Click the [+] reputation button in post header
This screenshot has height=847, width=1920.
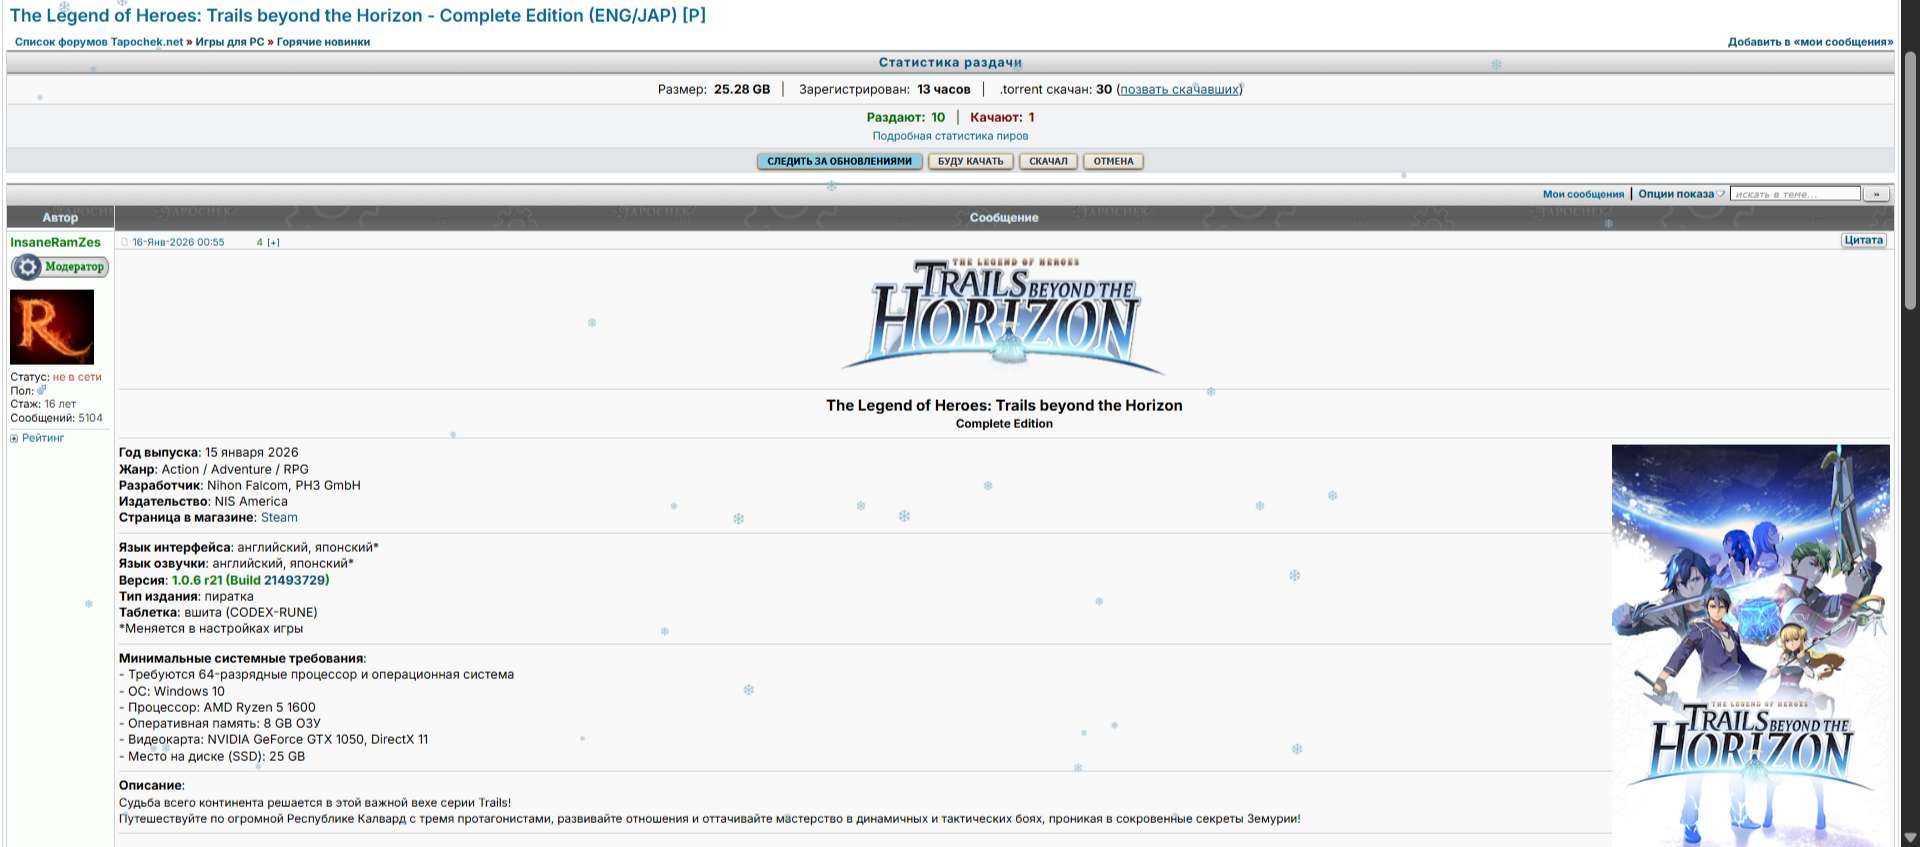[x=273, y=242]
